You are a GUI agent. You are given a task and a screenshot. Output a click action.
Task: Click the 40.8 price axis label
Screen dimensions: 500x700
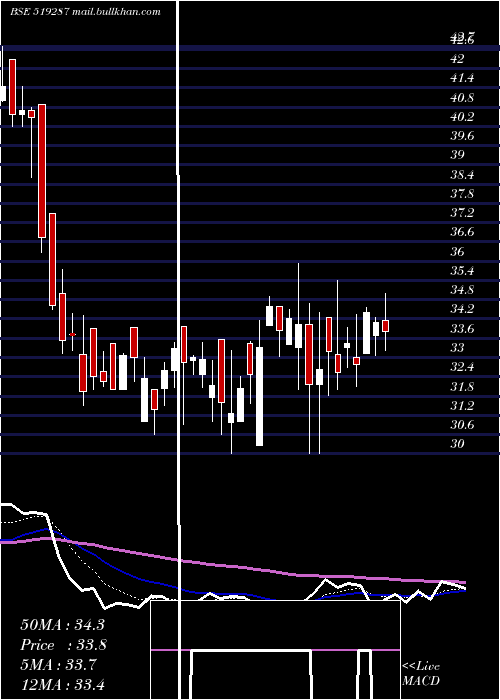[462, 97]
